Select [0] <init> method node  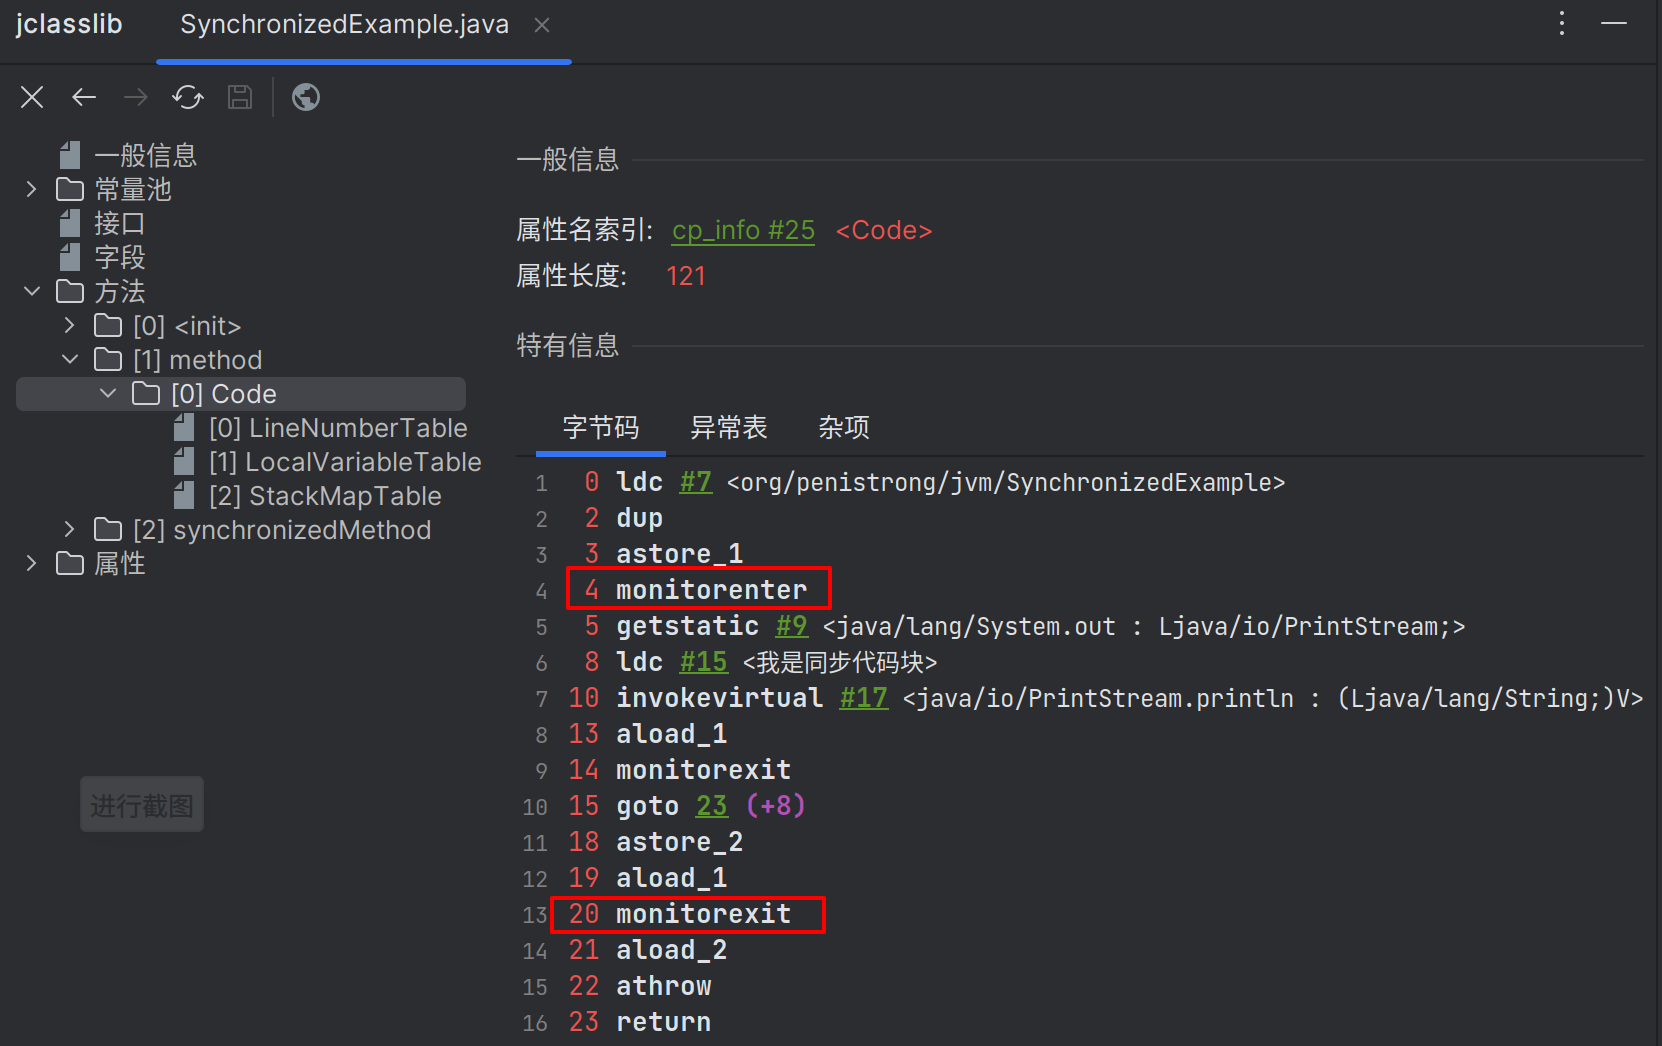(x=187, y=326)
